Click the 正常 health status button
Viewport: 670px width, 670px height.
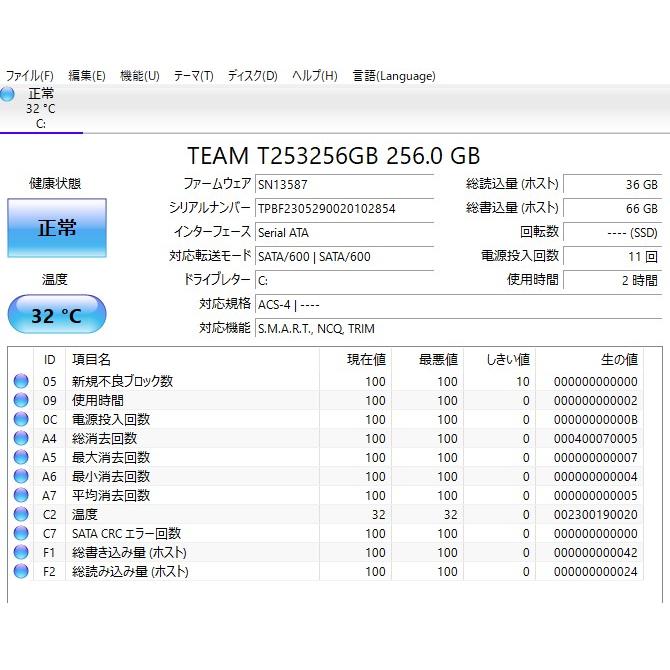pyautogui.click(x=57, y=228)
